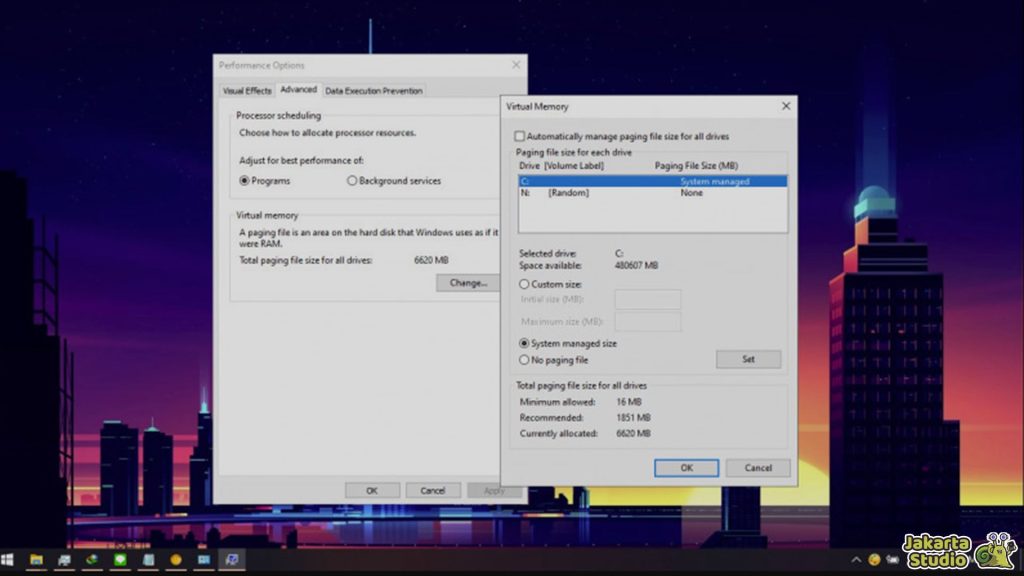Select the Custom size radio button
The height and width of the screenshot is (576, 1024).
(x=523, y=284)
